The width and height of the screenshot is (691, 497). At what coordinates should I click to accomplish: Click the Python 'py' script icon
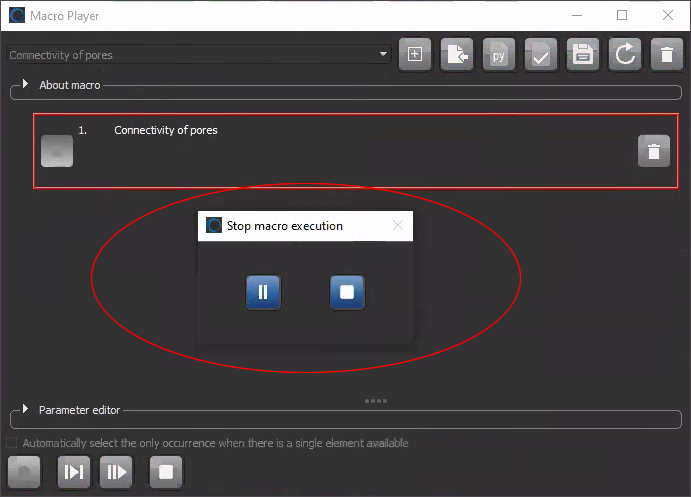pos(499,56)
